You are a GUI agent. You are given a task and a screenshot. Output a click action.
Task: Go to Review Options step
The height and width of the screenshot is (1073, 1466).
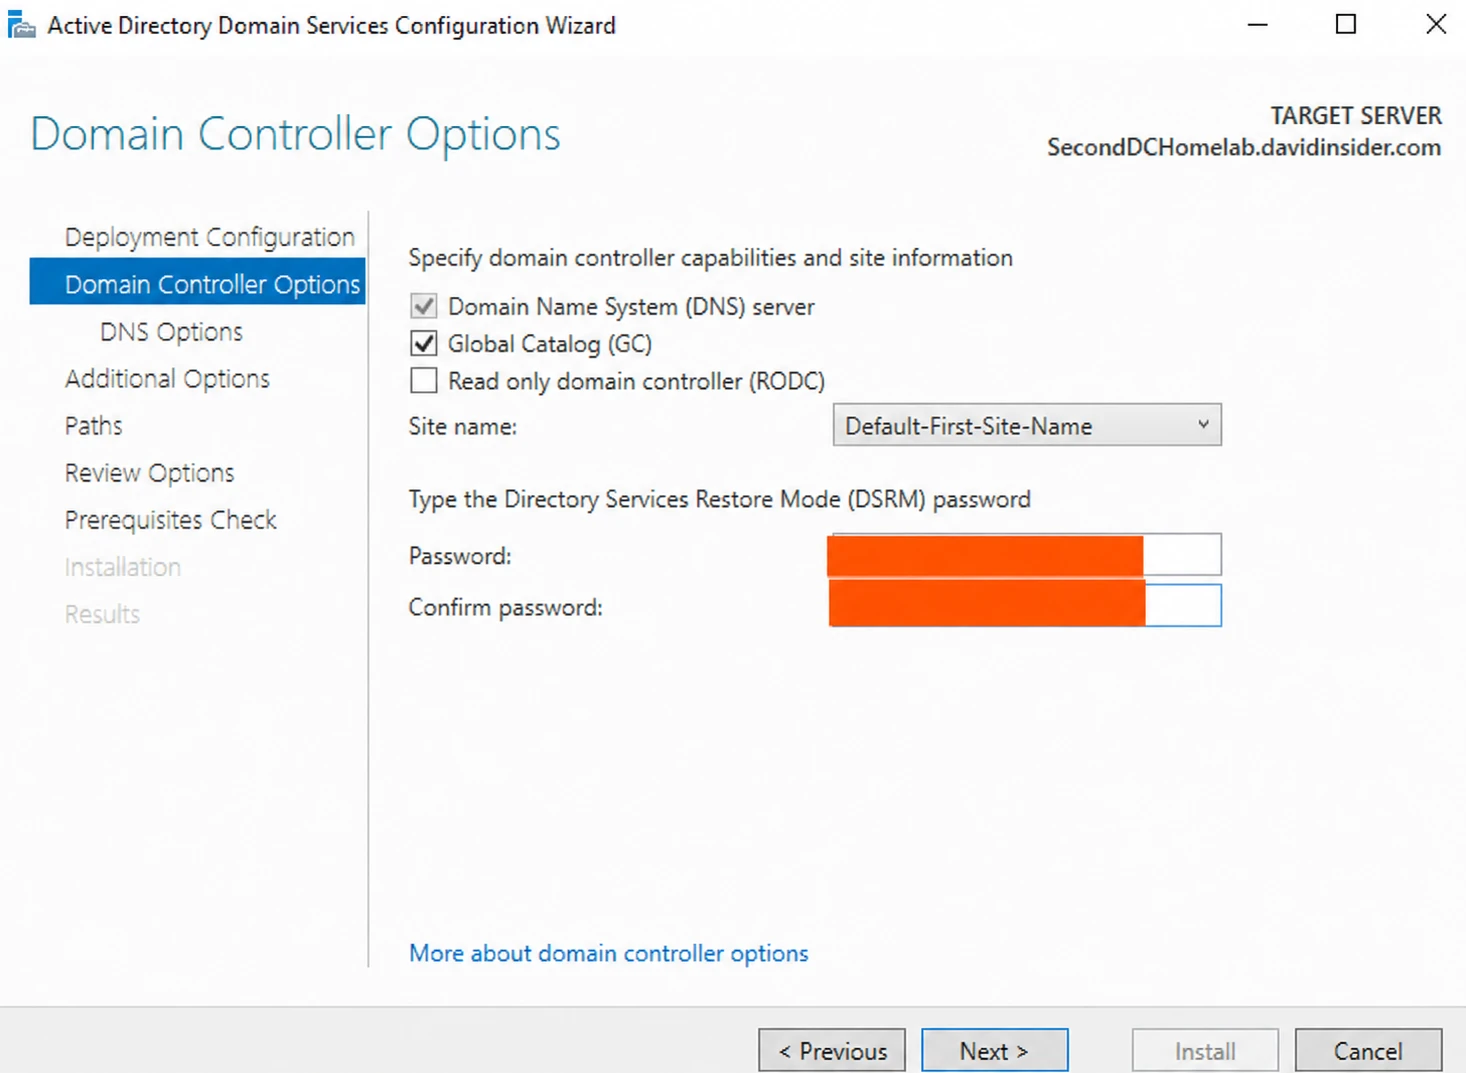point(149,473)
